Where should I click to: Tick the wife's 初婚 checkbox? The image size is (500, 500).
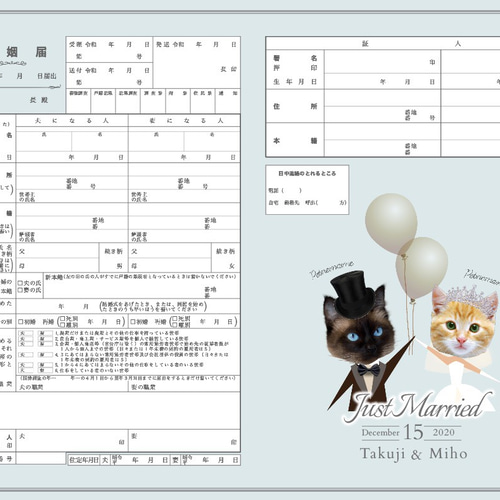click(x=133, y=322)
